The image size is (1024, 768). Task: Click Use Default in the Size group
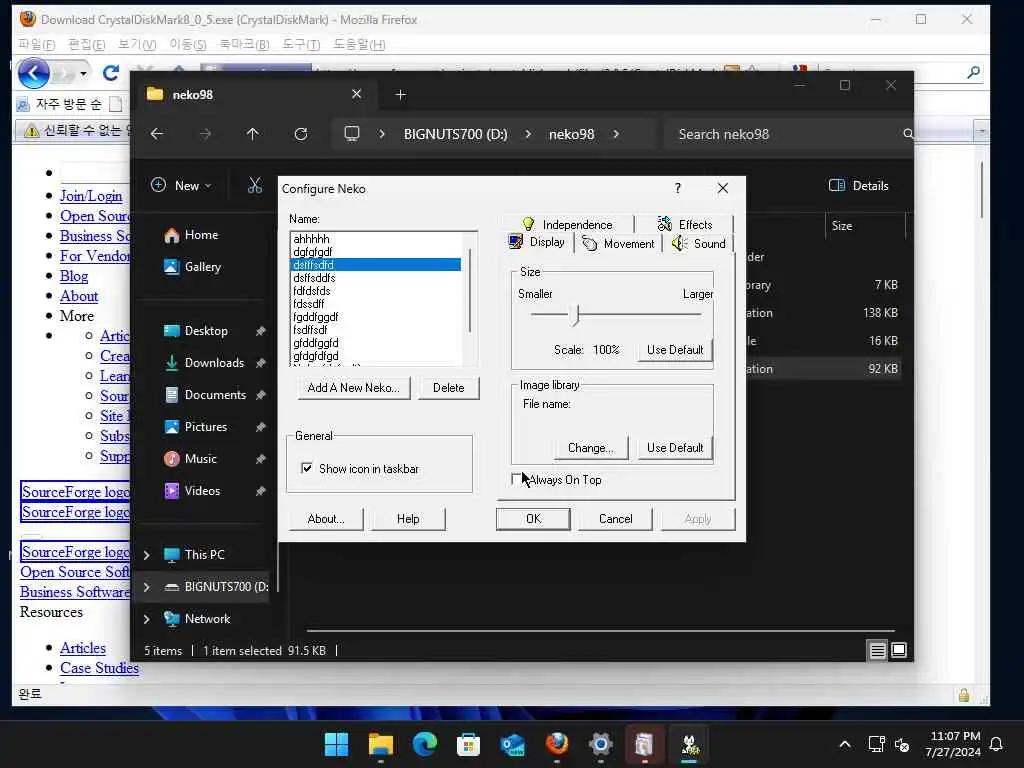pyautogui.click(x=675, y=349)
